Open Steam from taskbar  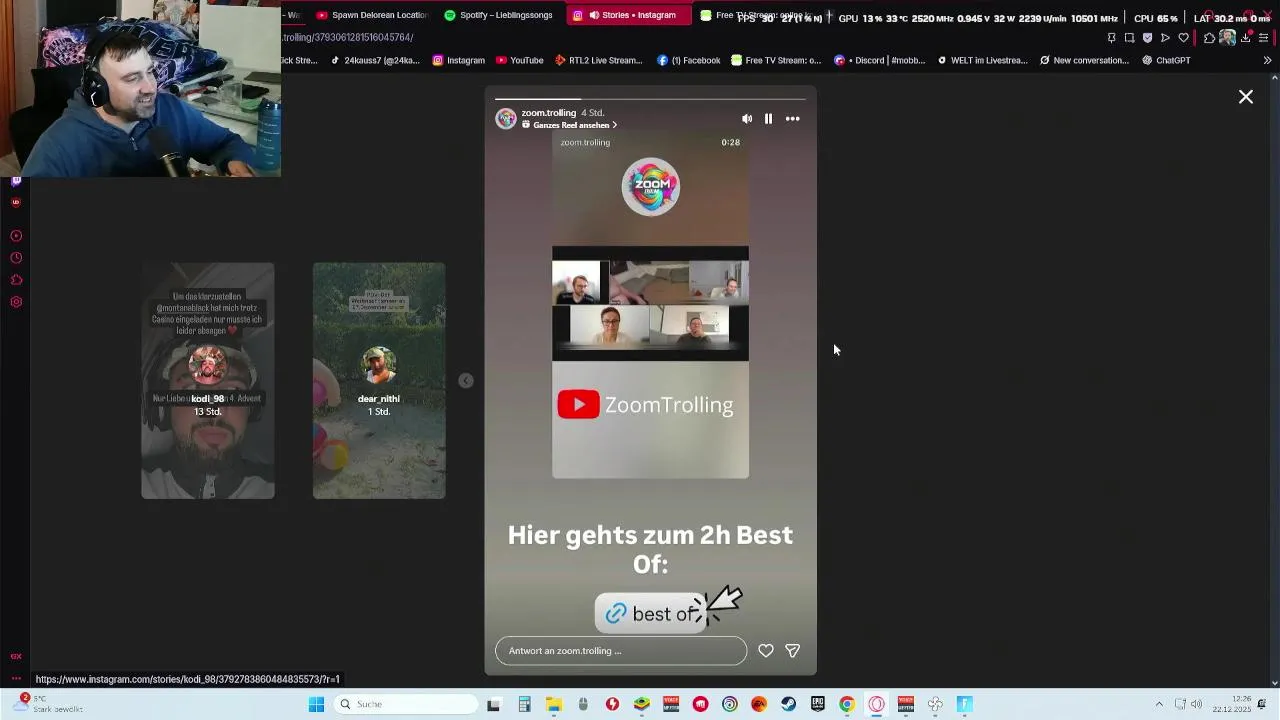coord(789,704)
